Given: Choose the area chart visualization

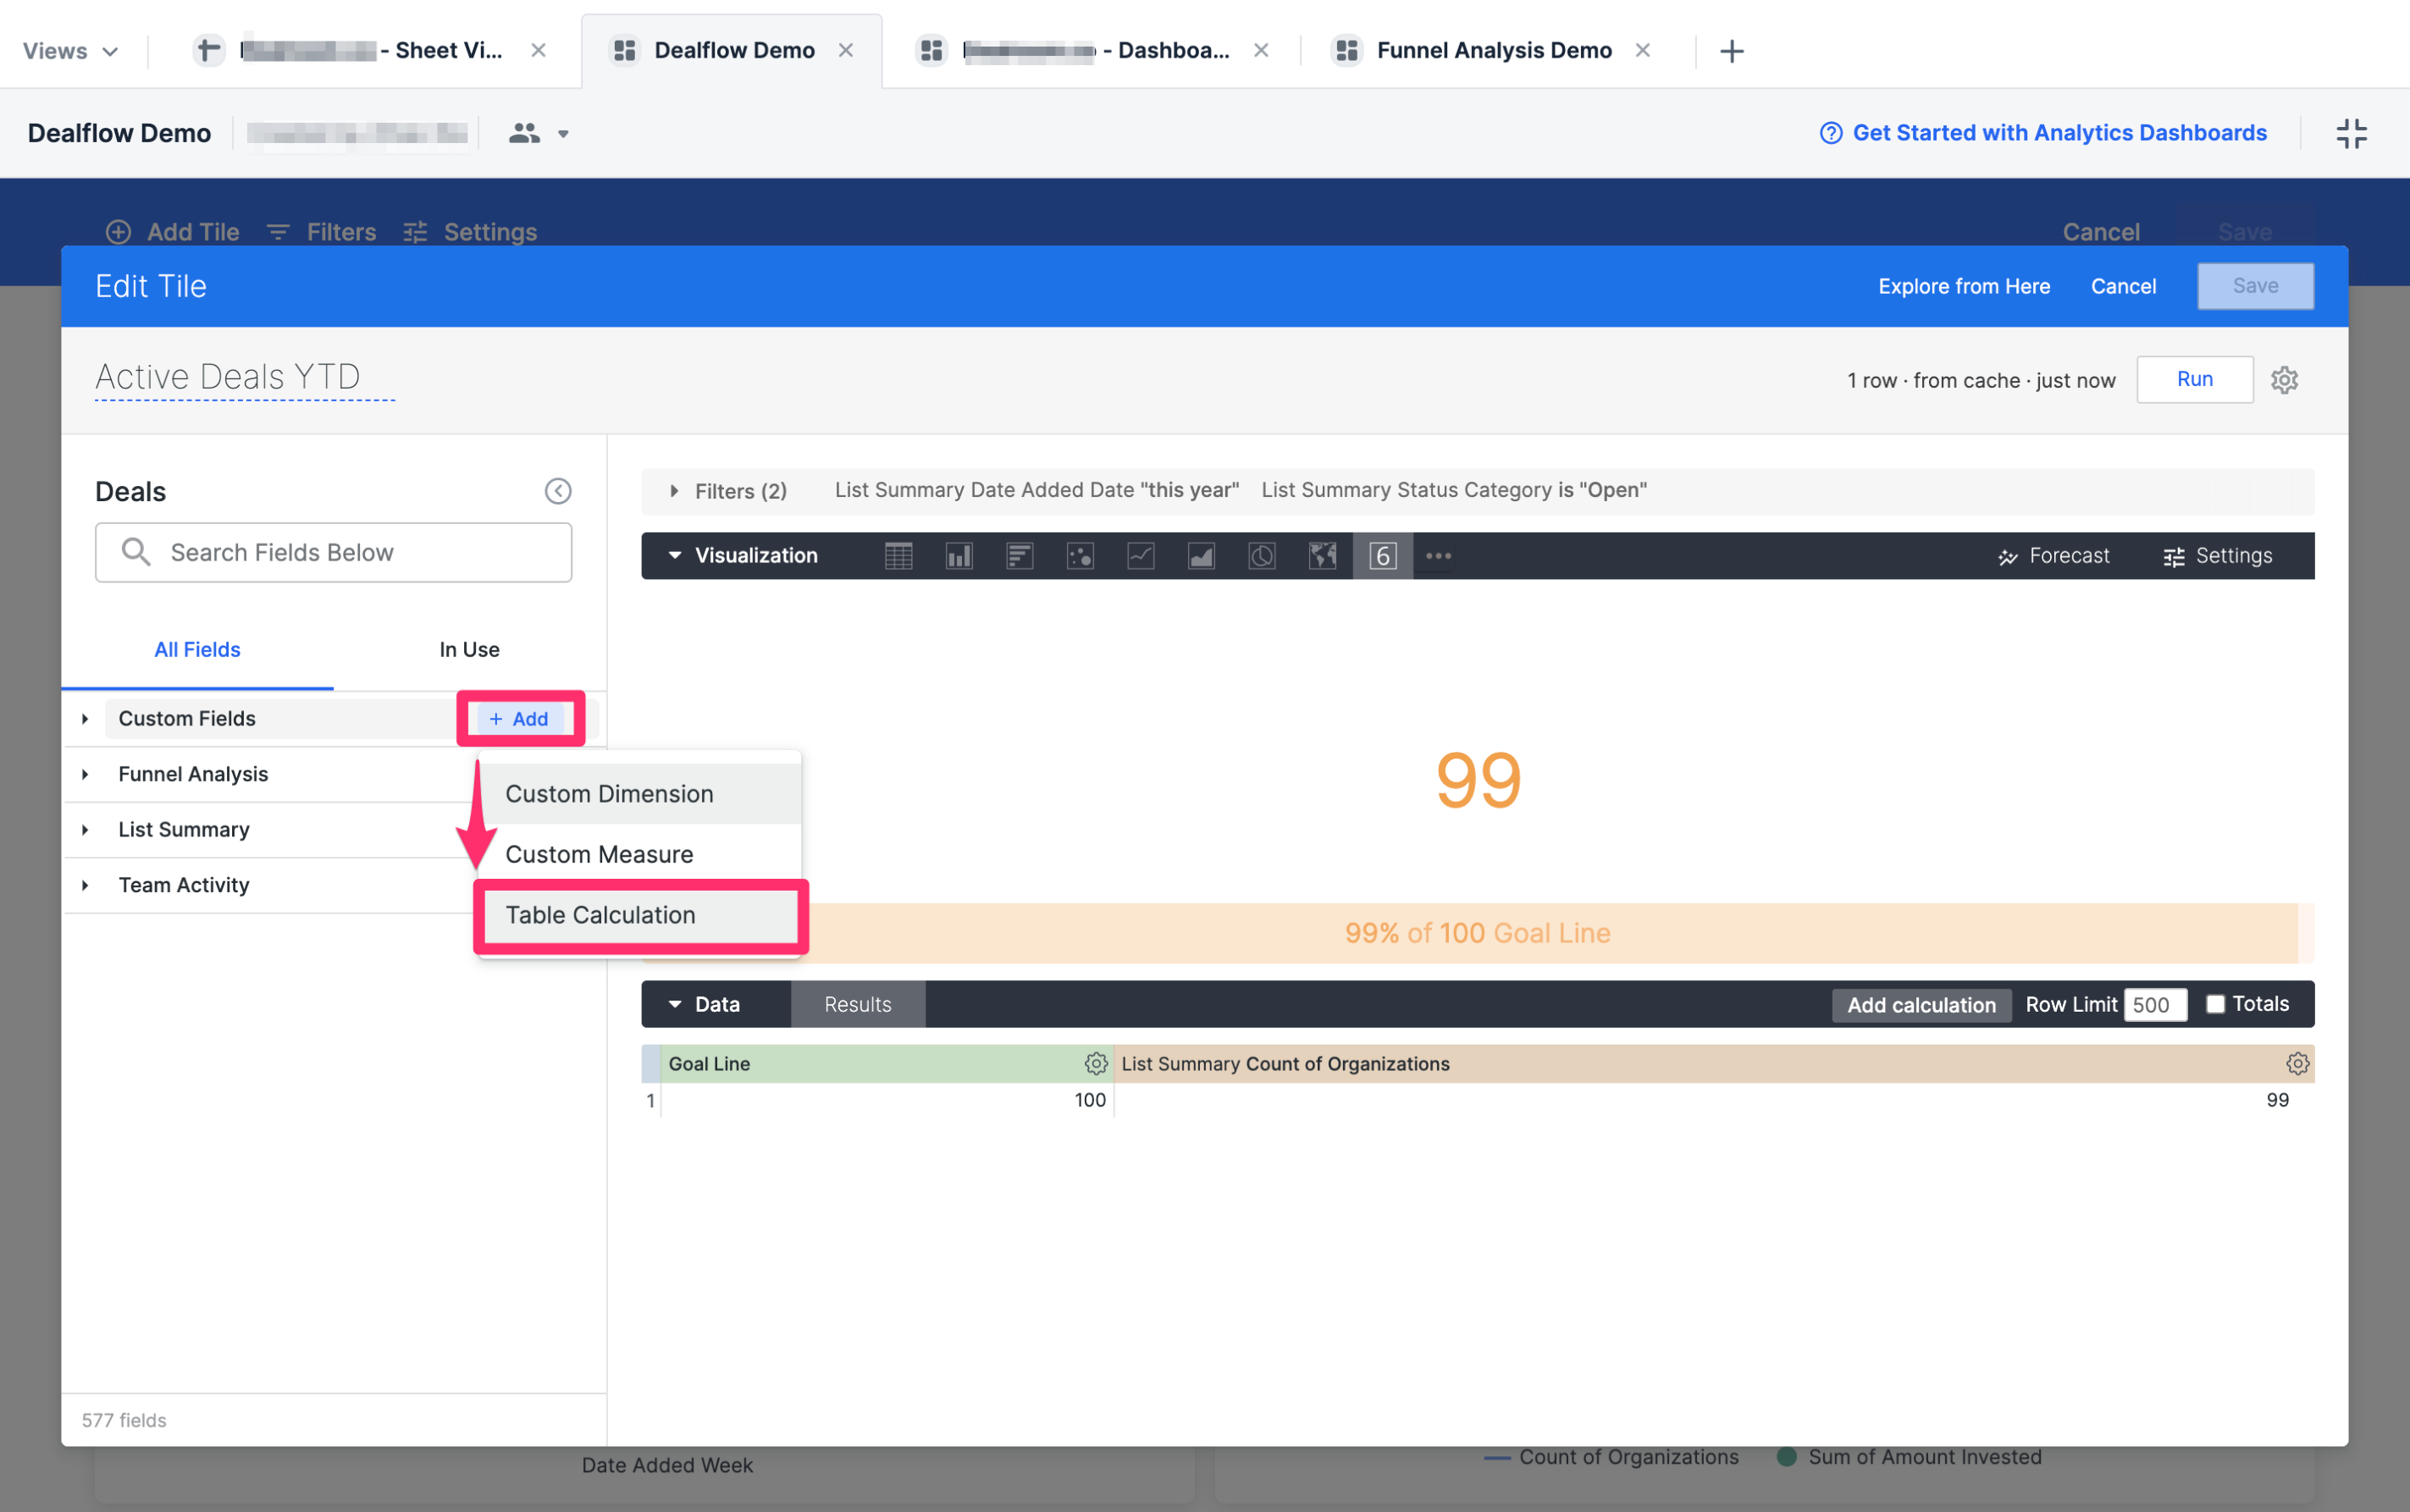Looking at the screenshot, I should [1200, 555].
